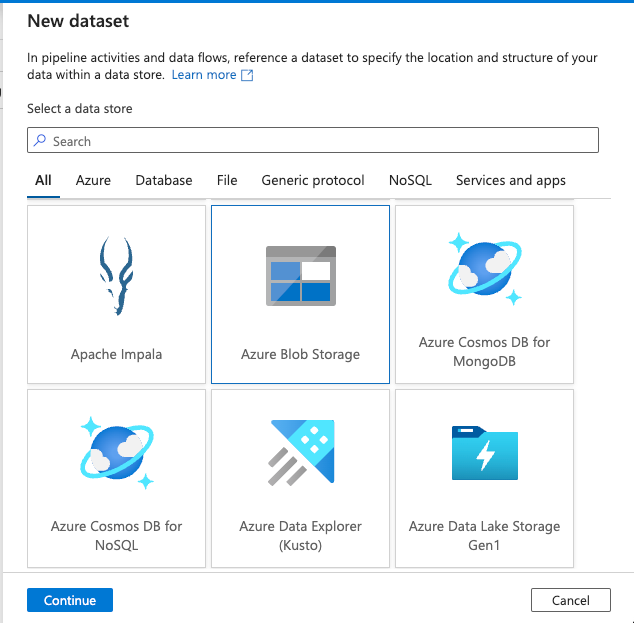This screenshot has width=634, height=623.
Task: Switch to the All tab
Action: (43, 180)
